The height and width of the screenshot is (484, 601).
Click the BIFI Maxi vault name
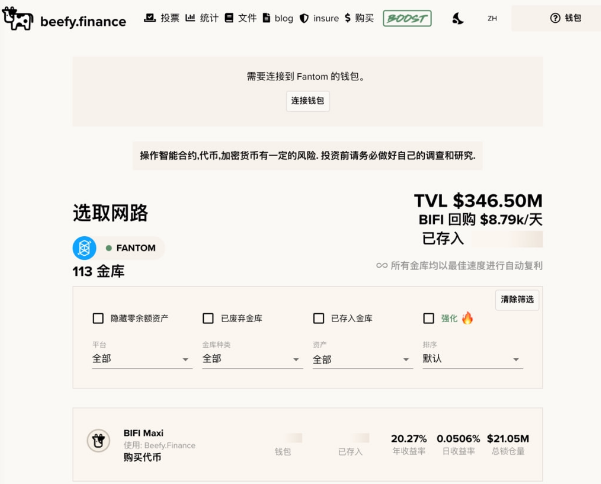tap(143, 433)
